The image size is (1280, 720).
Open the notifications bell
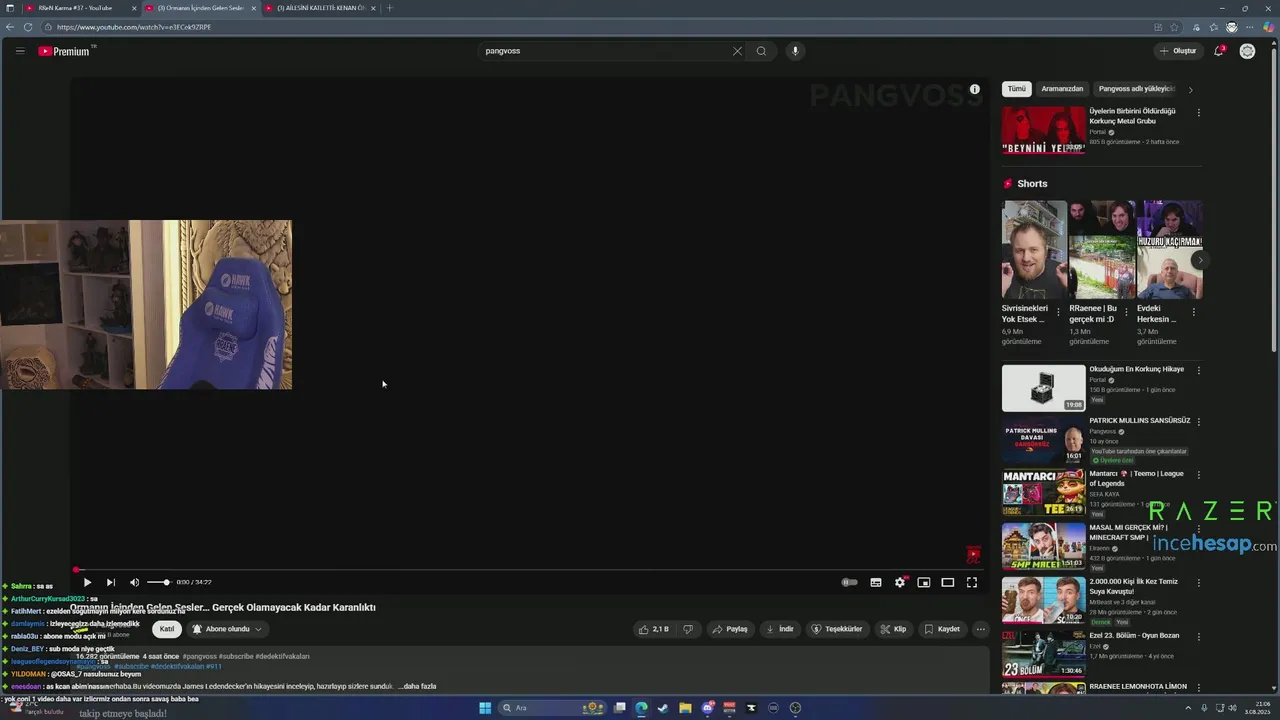1219,51
